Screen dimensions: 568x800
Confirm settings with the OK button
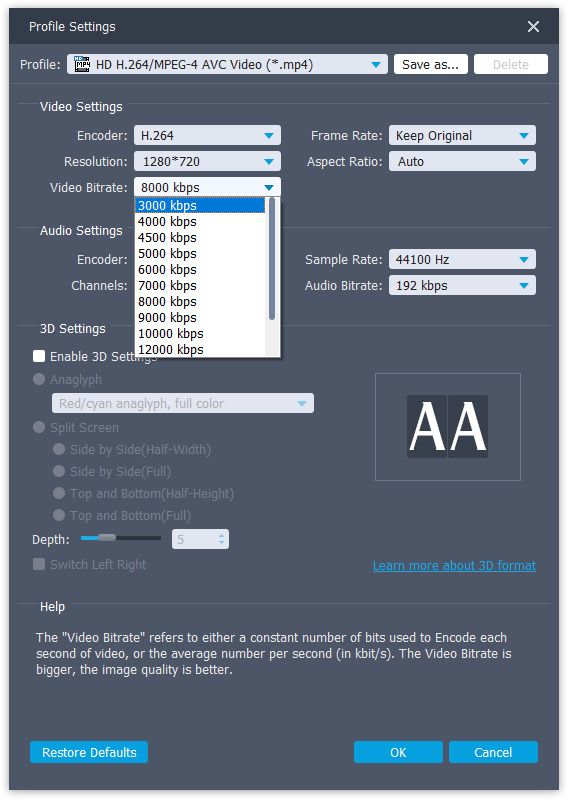(398, 753)
